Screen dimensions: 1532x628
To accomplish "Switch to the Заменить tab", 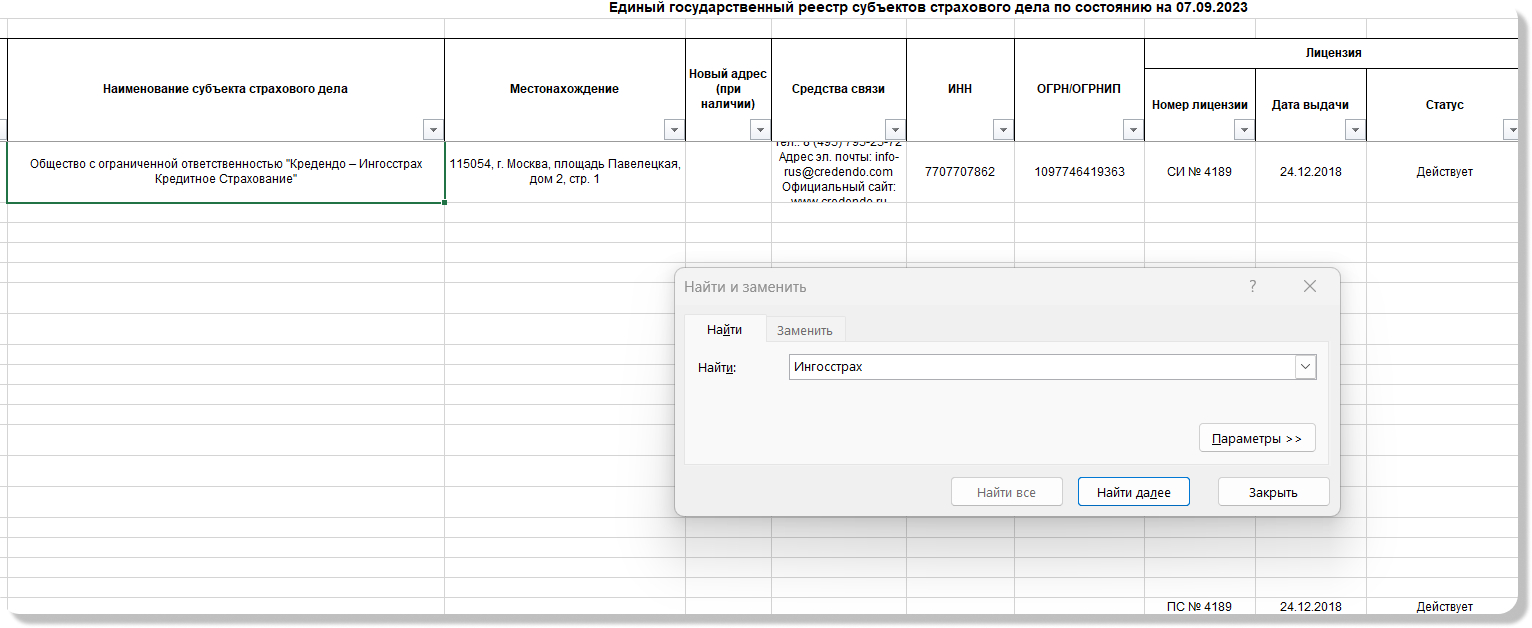I will (805, 330).
